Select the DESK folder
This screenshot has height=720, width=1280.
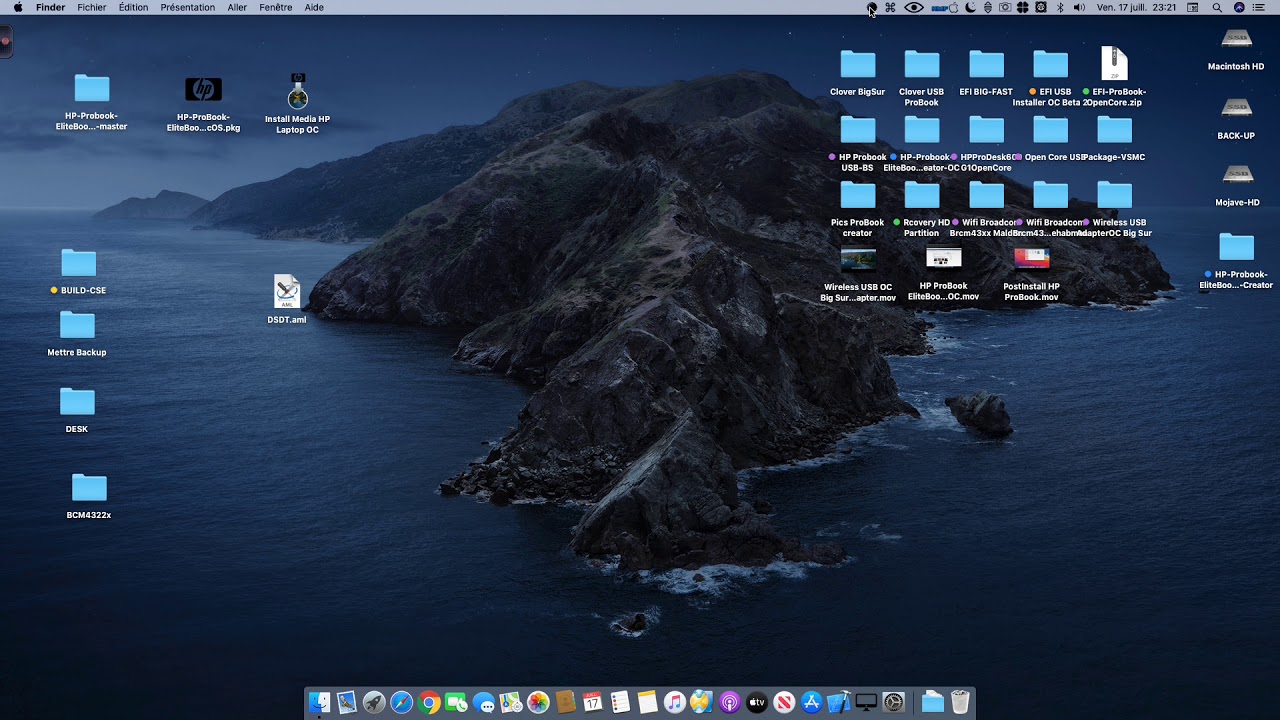pyautogui.click(x=77, y=401)
